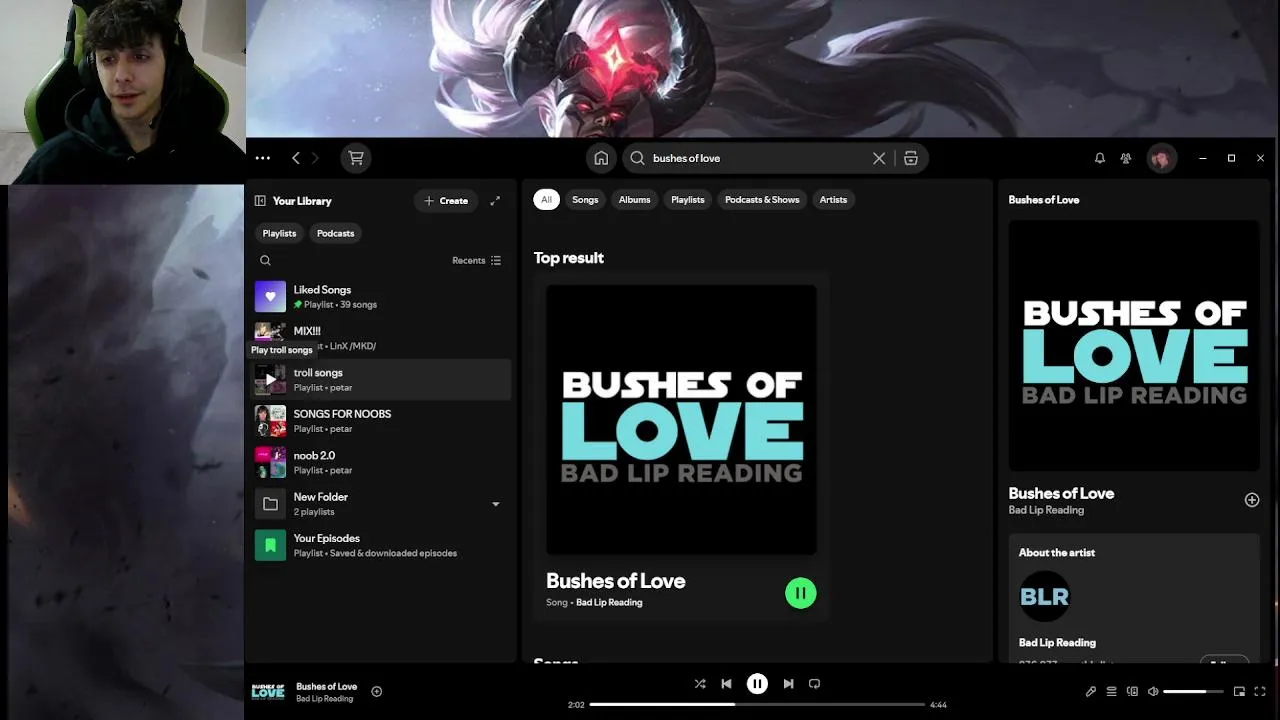1280x720 pixels.
Task: Open Friend Activity icon
Action: pos(1126,158)
